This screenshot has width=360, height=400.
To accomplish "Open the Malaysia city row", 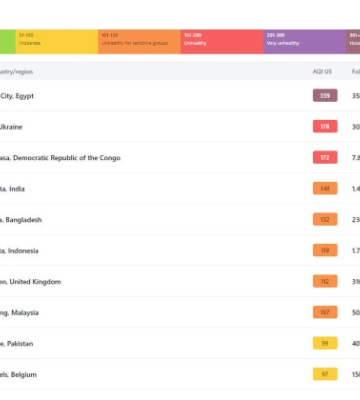I will [180, 313].
